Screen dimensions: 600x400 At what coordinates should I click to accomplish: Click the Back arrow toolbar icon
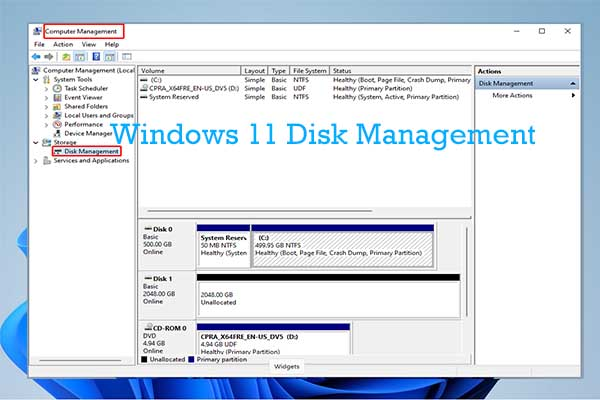[38, 57]
